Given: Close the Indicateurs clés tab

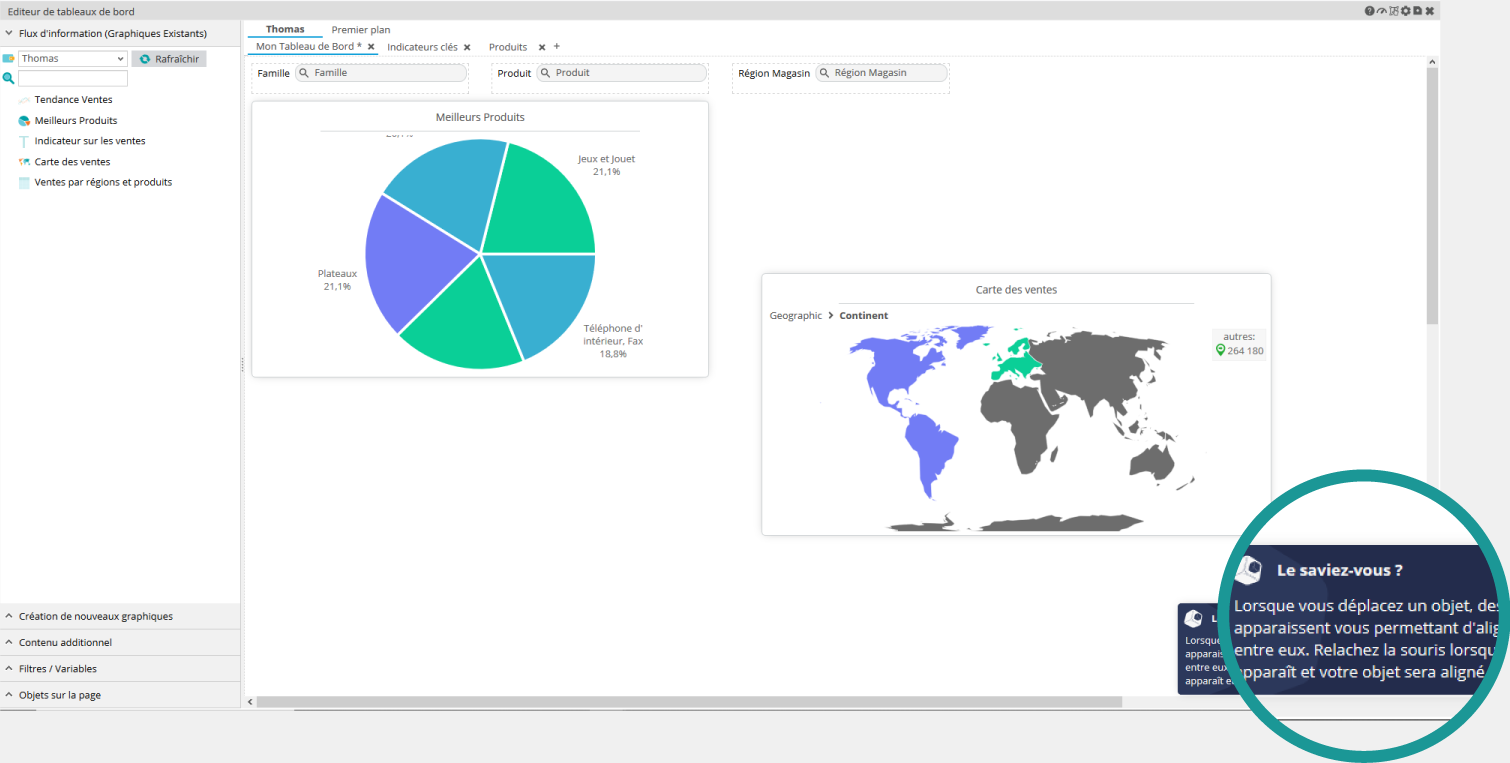Looking at the screenshot, I should [x=467, y=47].
